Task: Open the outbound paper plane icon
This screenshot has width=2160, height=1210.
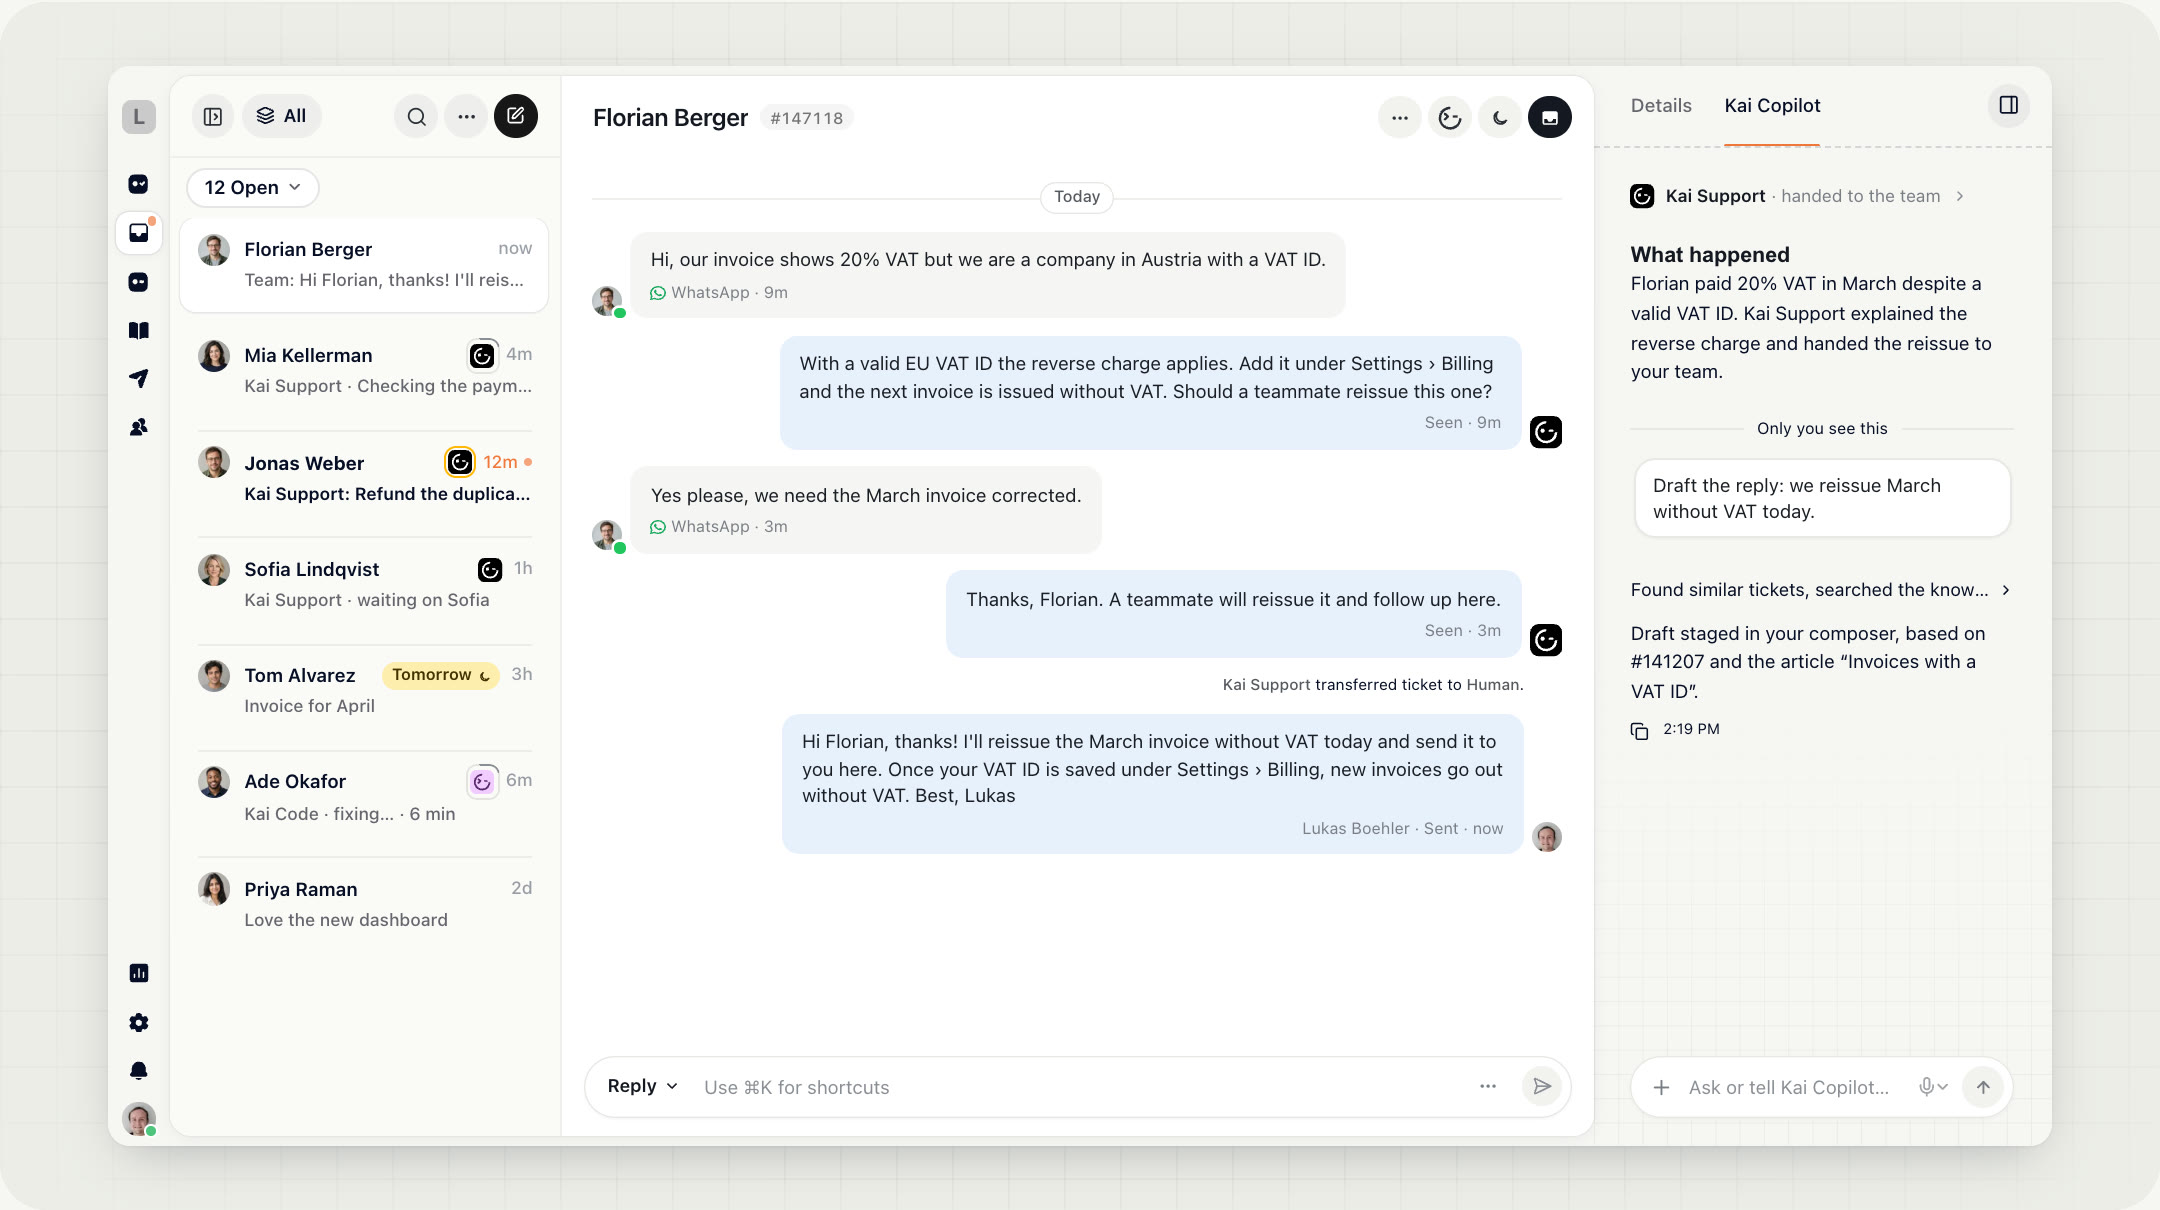Action: [139, 378]
